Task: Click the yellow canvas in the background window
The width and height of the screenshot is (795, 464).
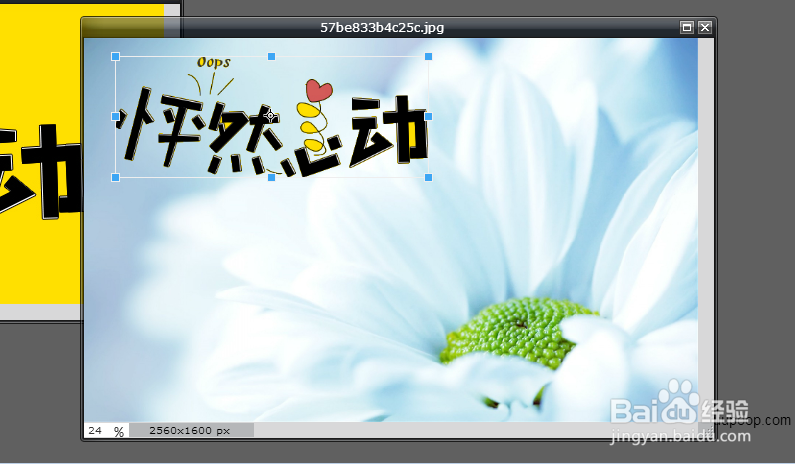Action: 41,155
